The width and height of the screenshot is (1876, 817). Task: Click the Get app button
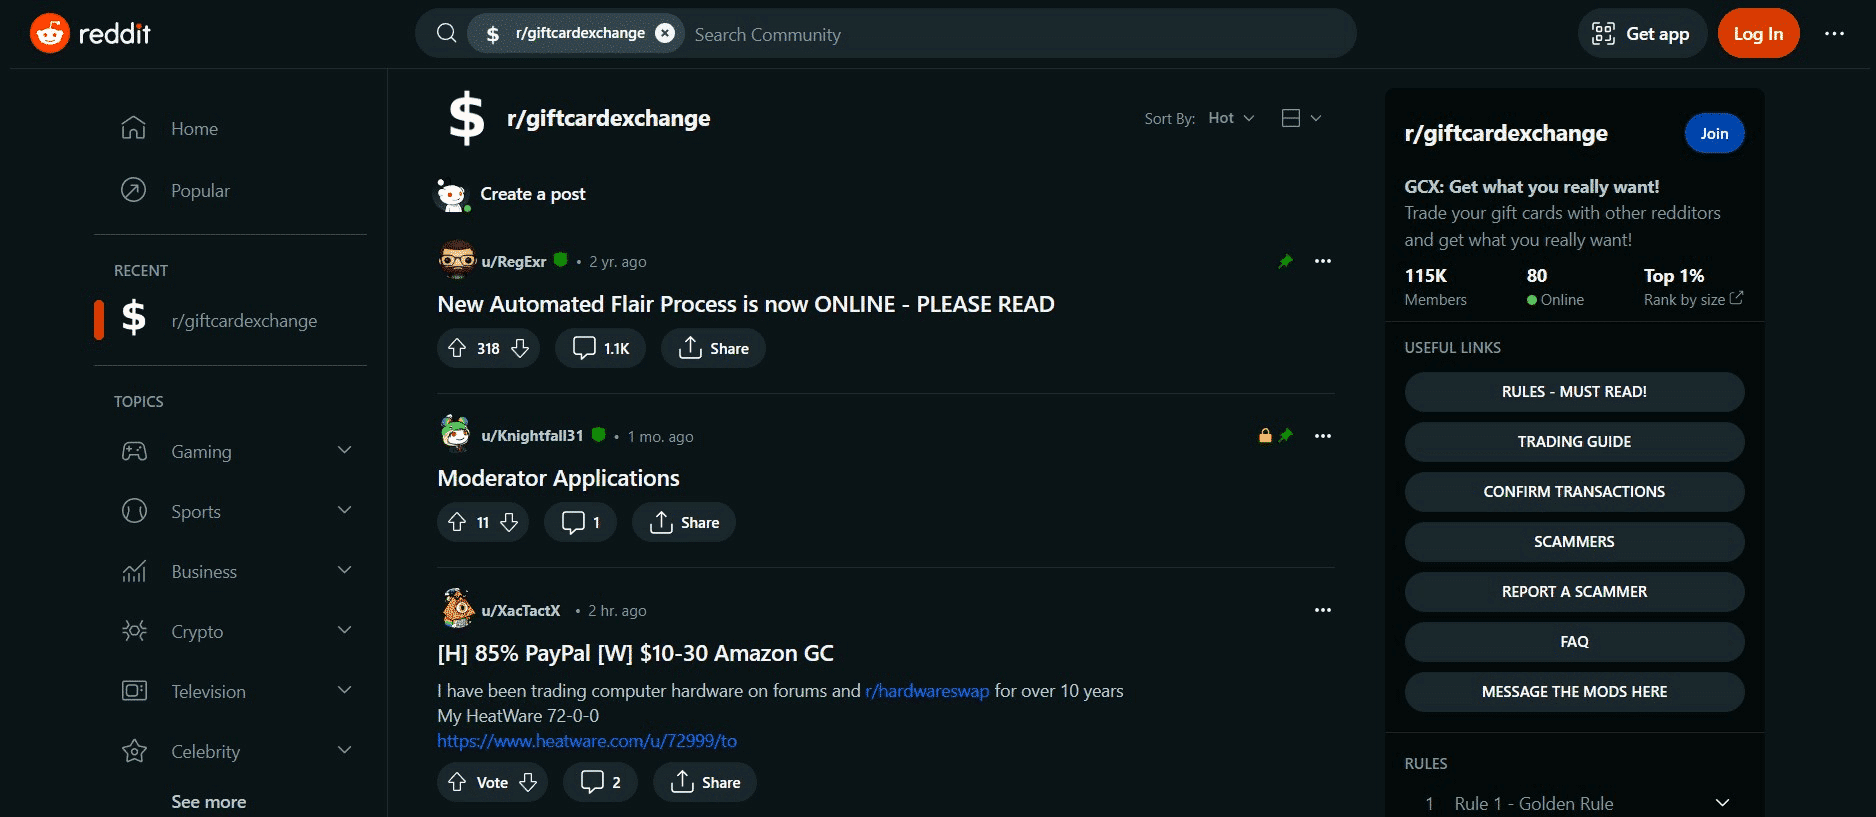point(1642,34)
